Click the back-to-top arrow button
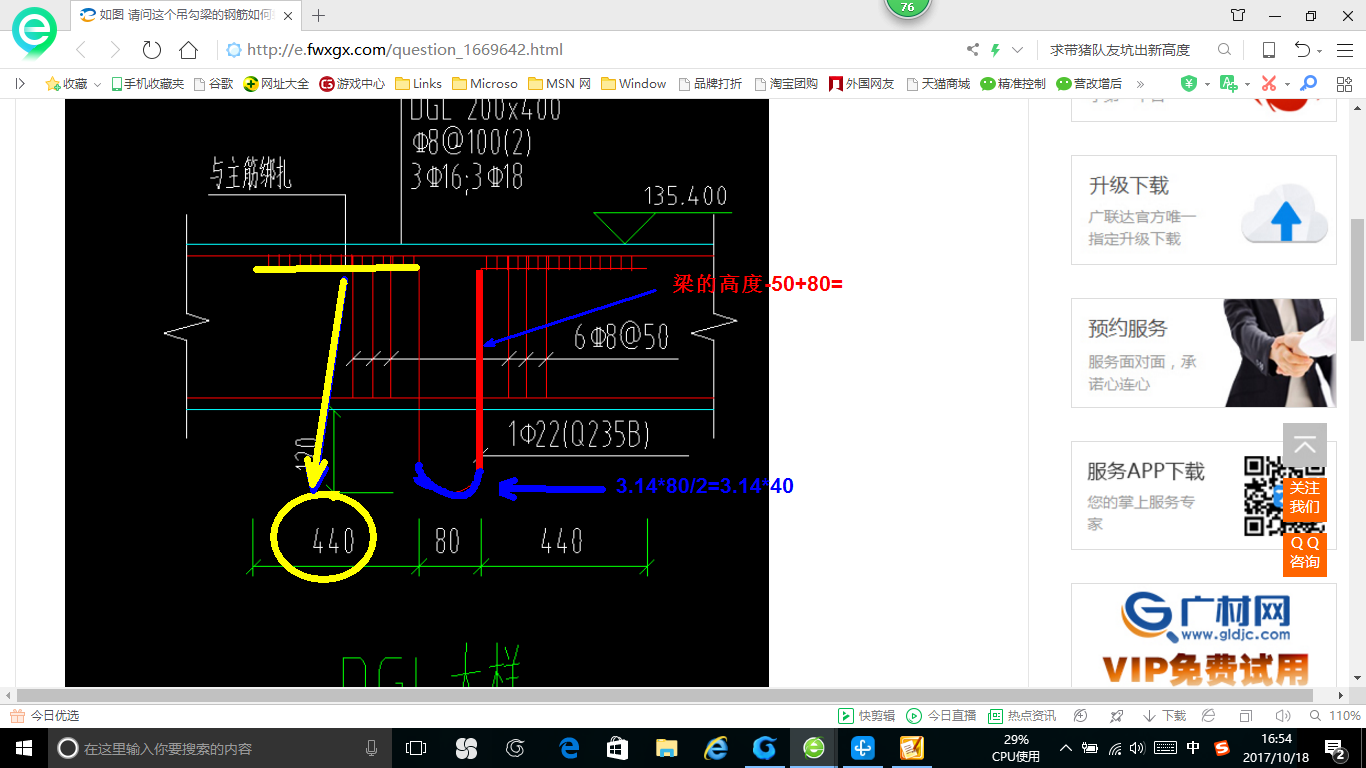 [1305, 446]
